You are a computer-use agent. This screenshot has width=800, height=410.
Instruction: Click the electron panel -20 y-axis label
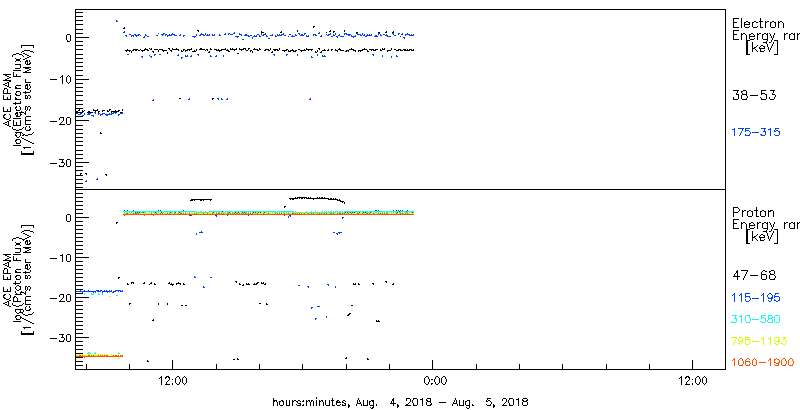(63, 121)
